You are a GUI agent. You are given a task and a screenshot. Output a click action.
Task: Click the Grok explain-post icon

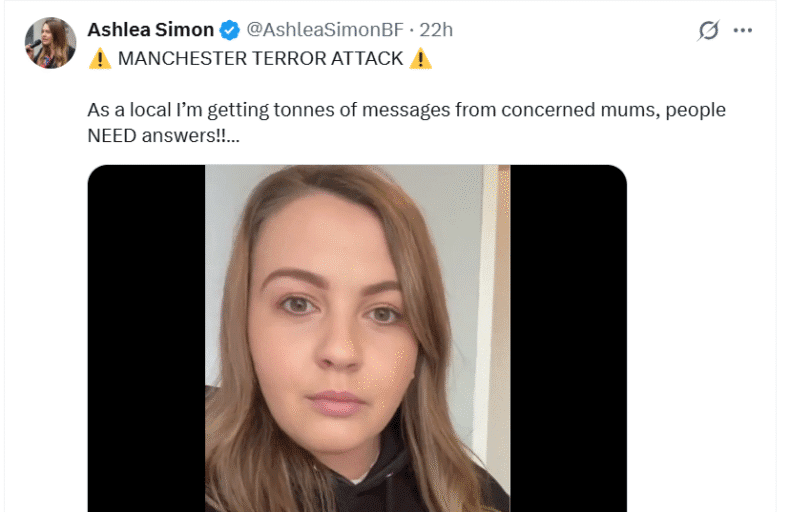pos(708,30)
